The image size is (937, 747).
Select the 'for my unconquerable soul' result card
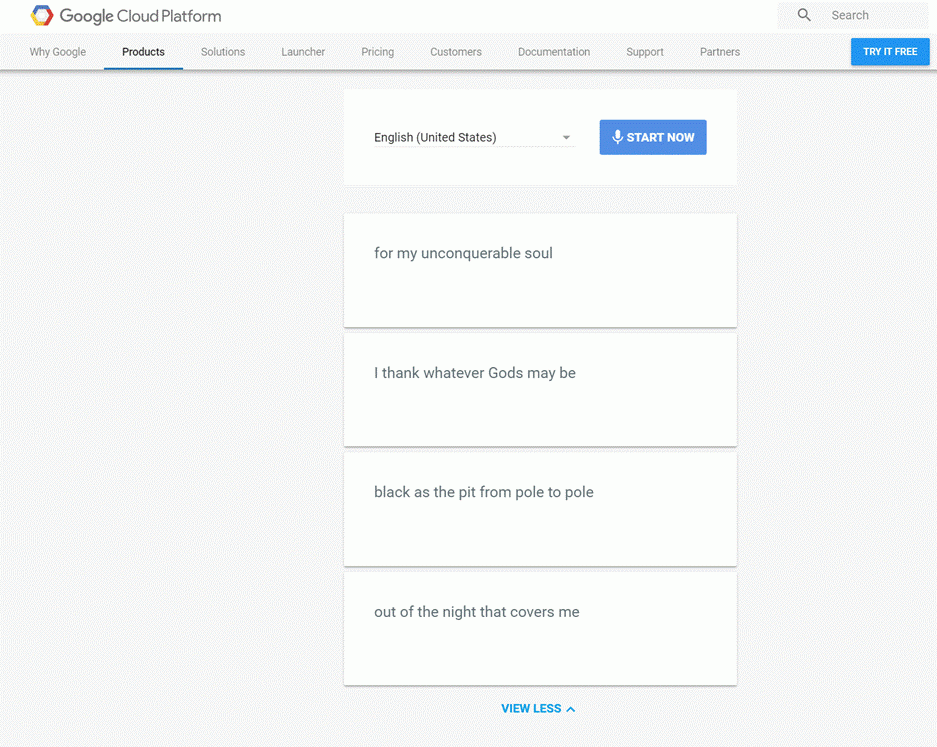point(540,270)
